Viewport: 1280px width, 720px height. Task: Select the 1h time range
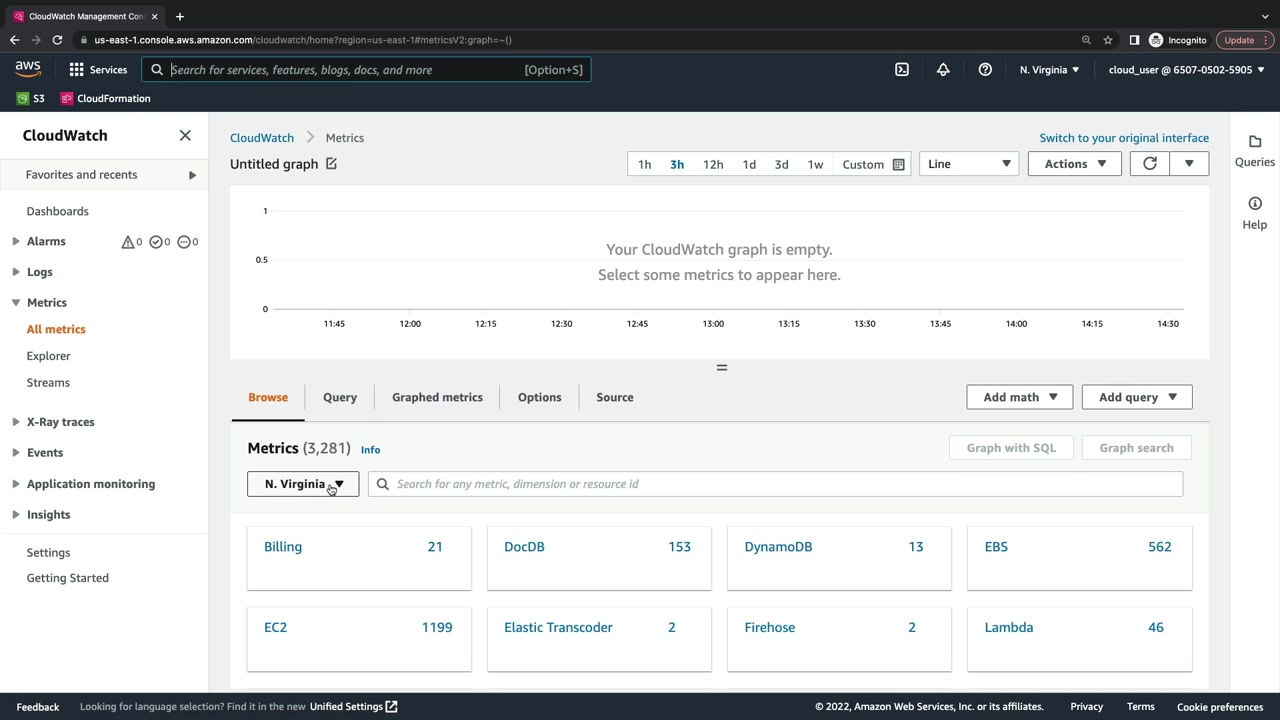(645, 165)
